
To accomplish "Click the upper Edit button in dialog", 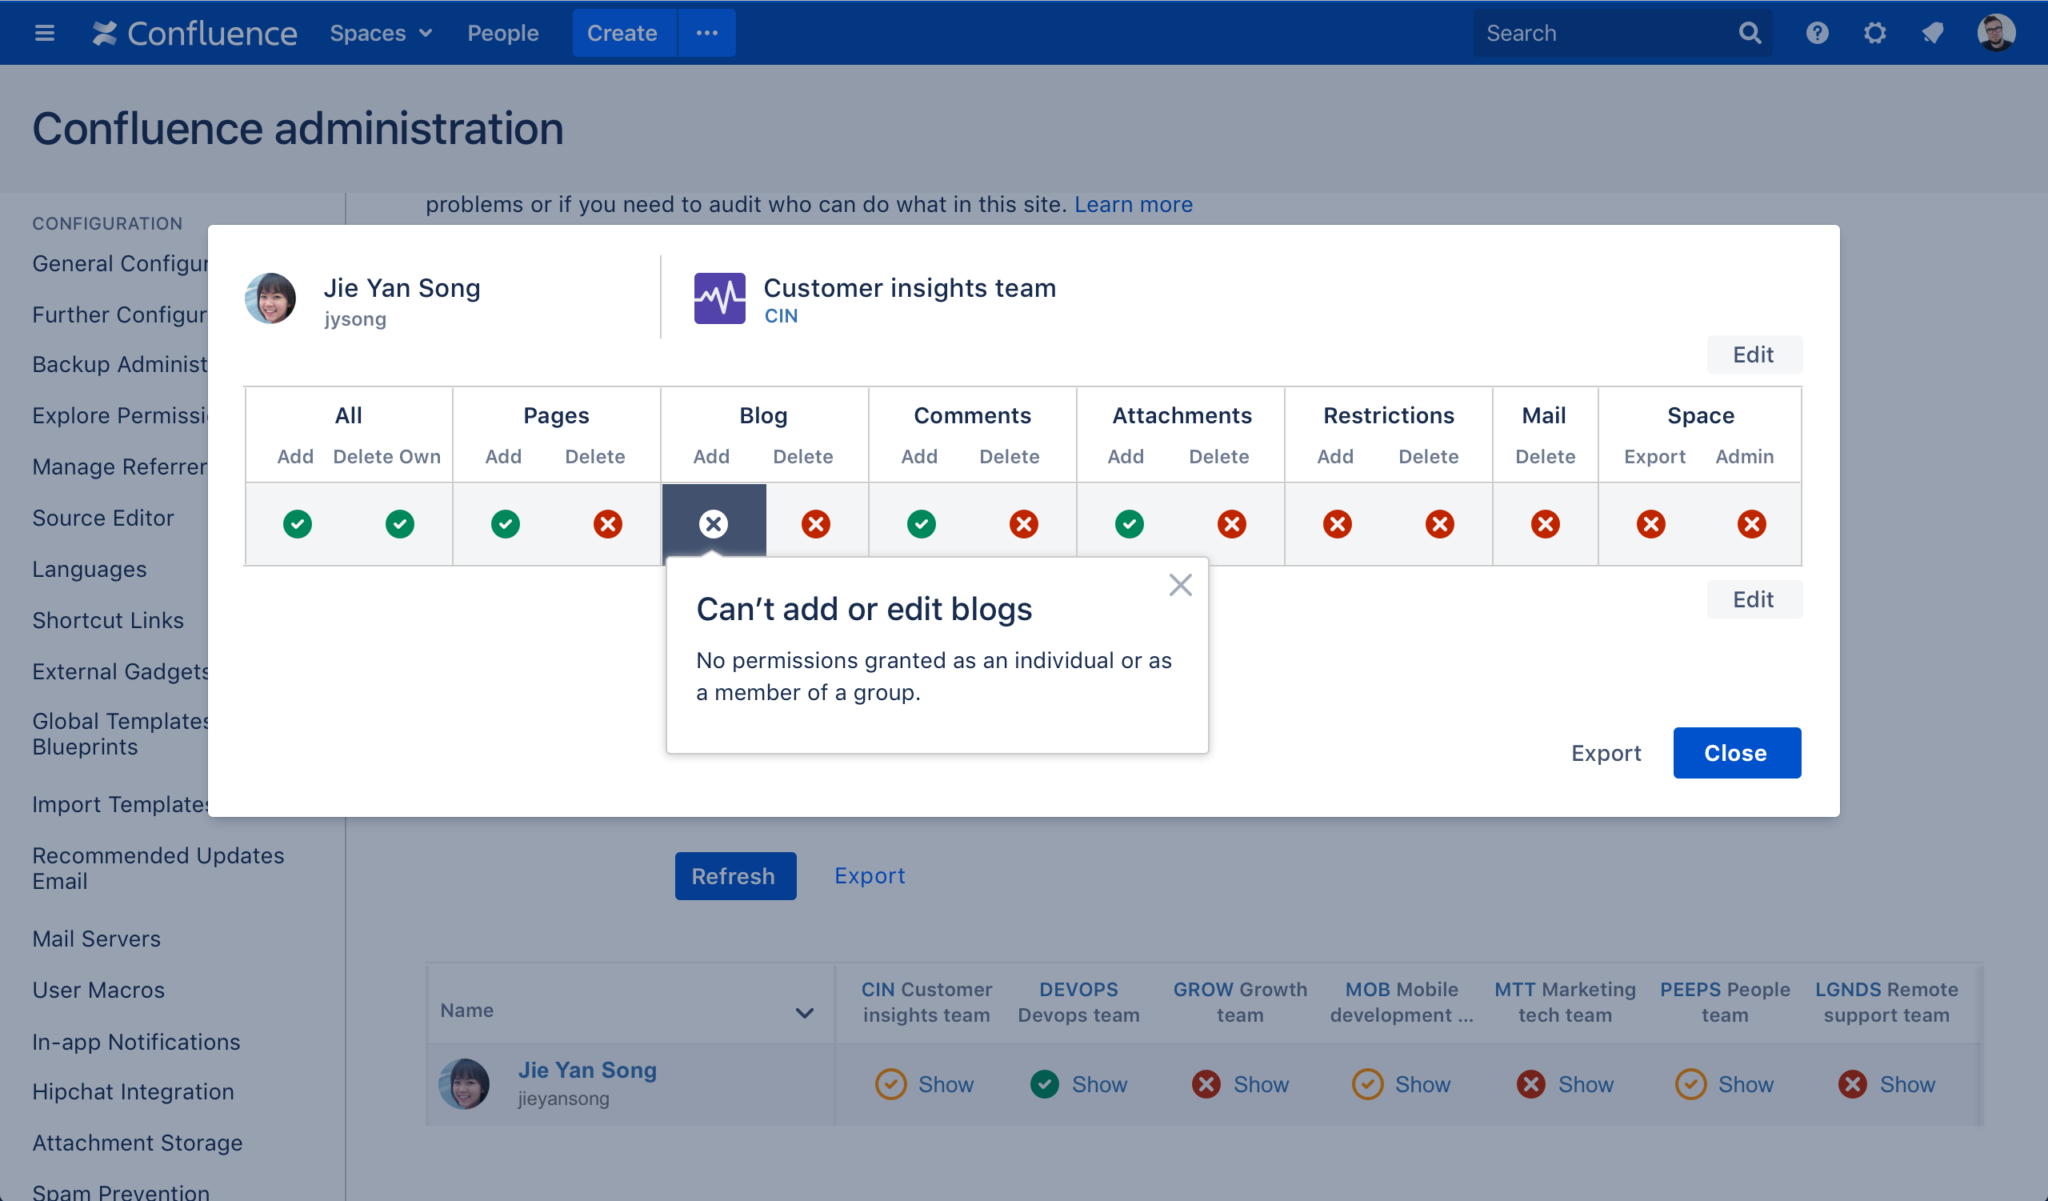I will coord(1753,354).
